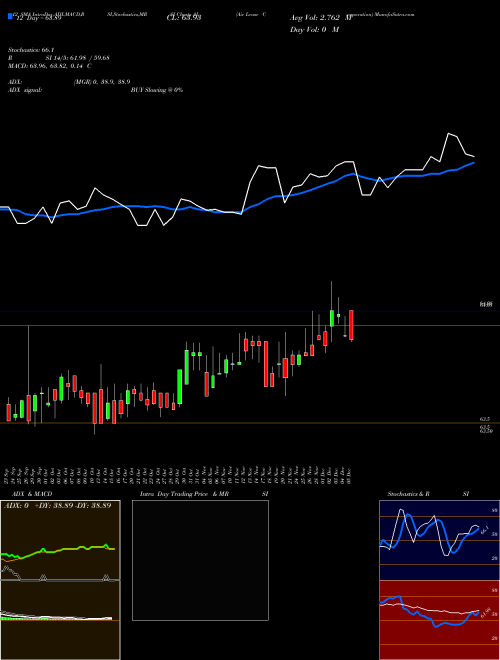Screen dimensions: 500x660
Task: Click the blue moving average line end point
Action: click(x=474, y=162)
